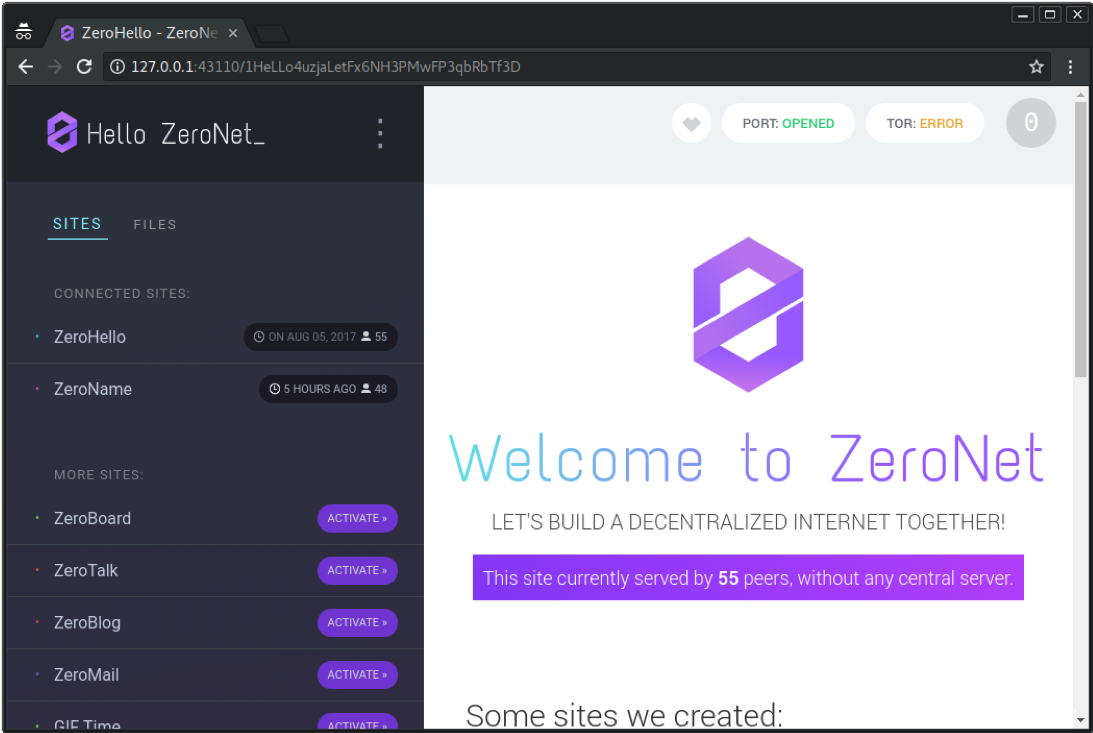Open the ZeroBoard site link

coord(92,518)
